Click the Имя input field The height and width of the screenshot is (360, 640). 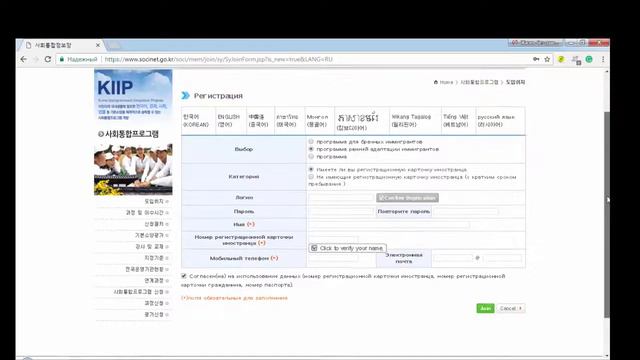coord(389,224)
